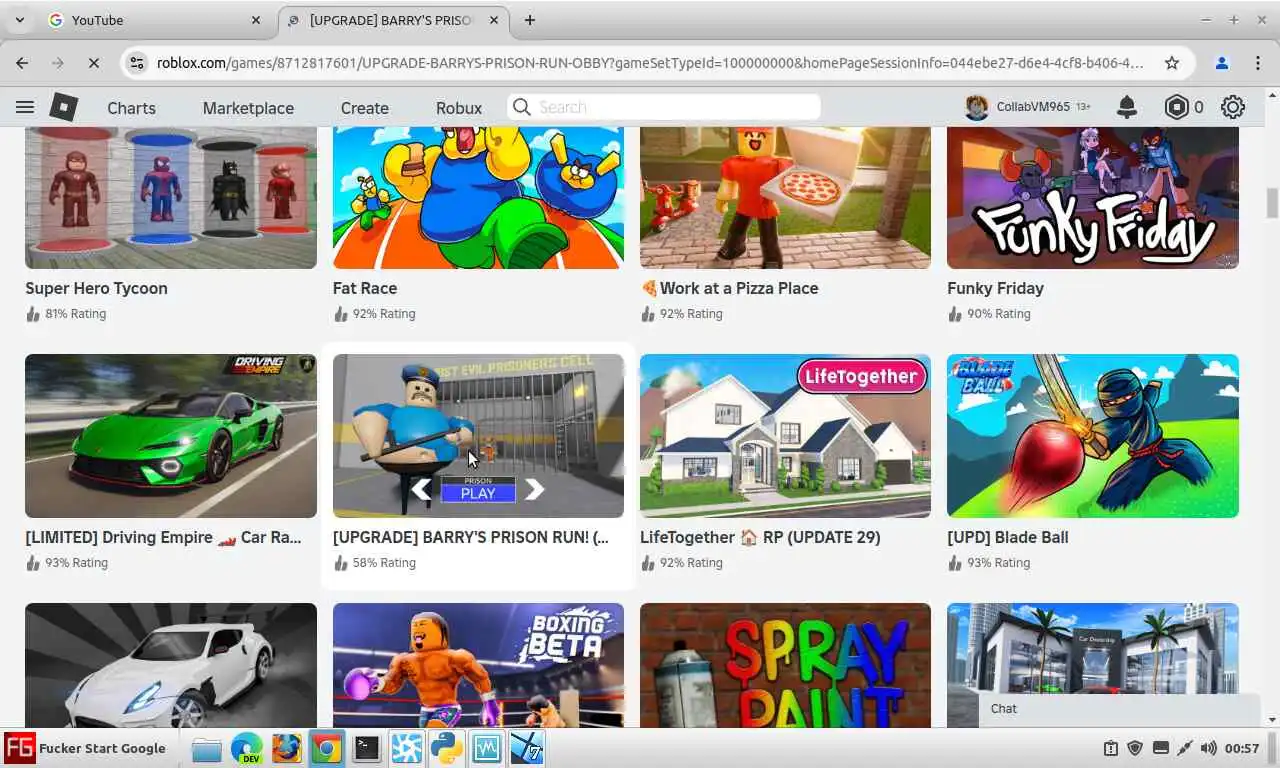Launch Edge Dev from the taskbar
The image size is (1280, 768).
click(246, 748)
